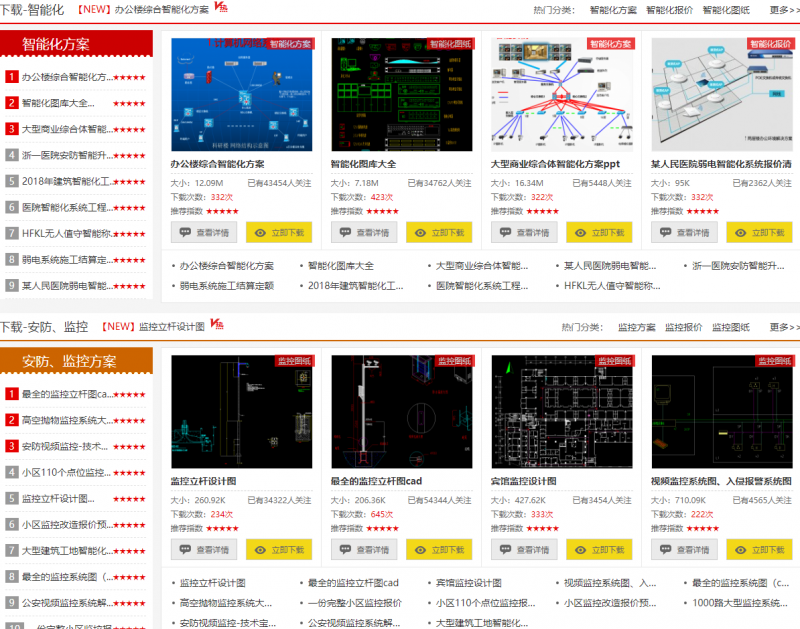Click the NEW 监控立杆设计图 headline link
Image resolution: width=800 pixels, height=629 pixels.
coord(171,327)
